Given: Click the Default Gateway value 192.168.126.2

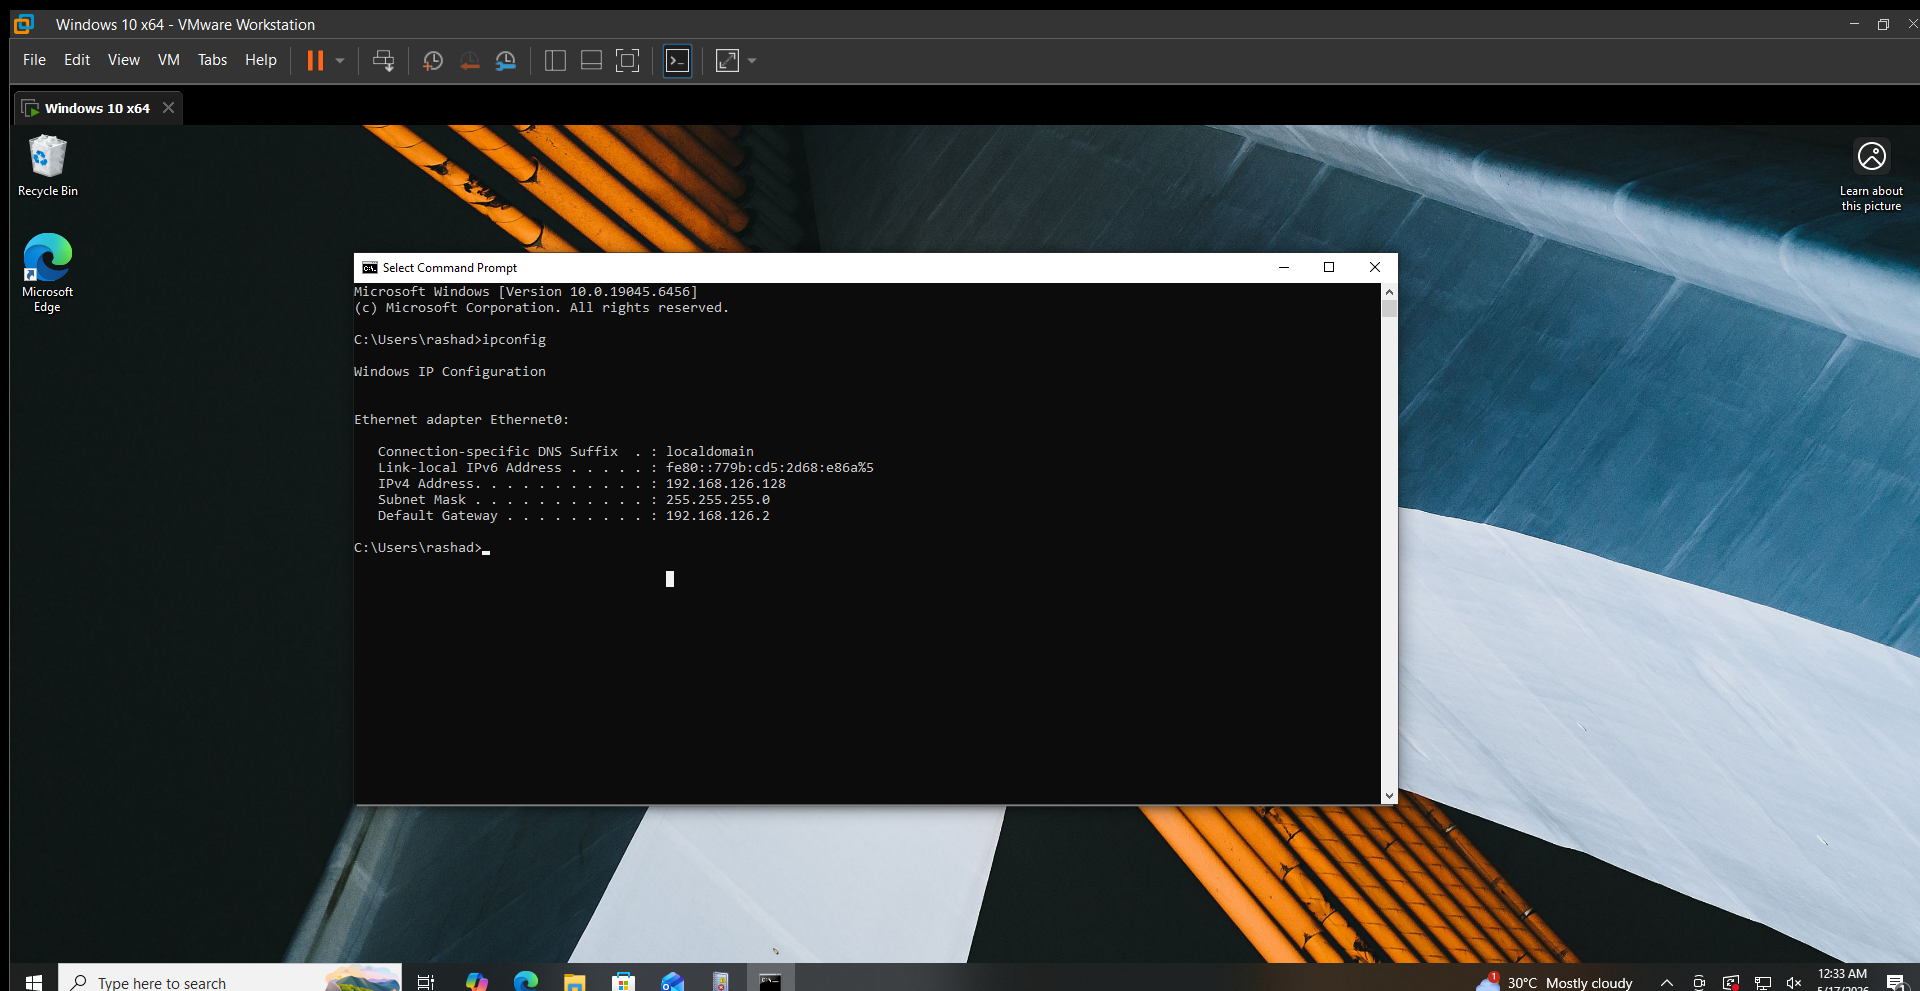Looking at the screenshot, I should coord(718,516).
